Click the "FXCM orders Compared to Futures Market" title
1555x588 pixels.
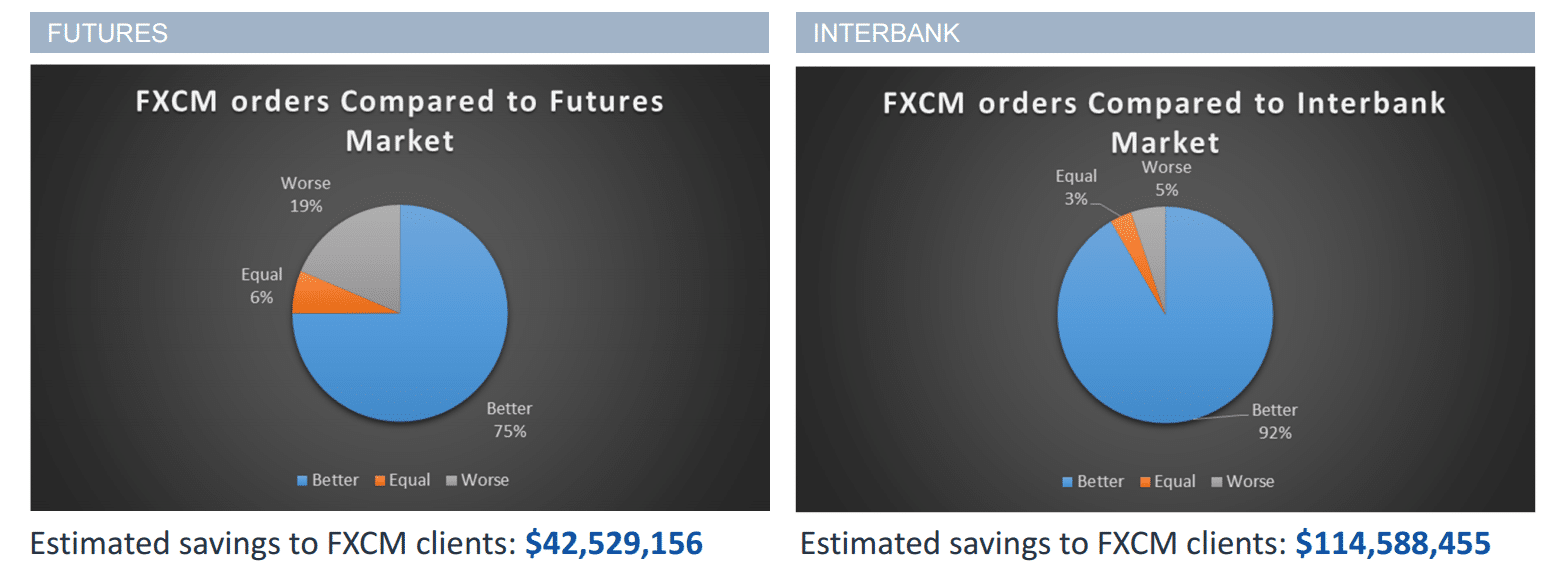[x=400, y=120]
